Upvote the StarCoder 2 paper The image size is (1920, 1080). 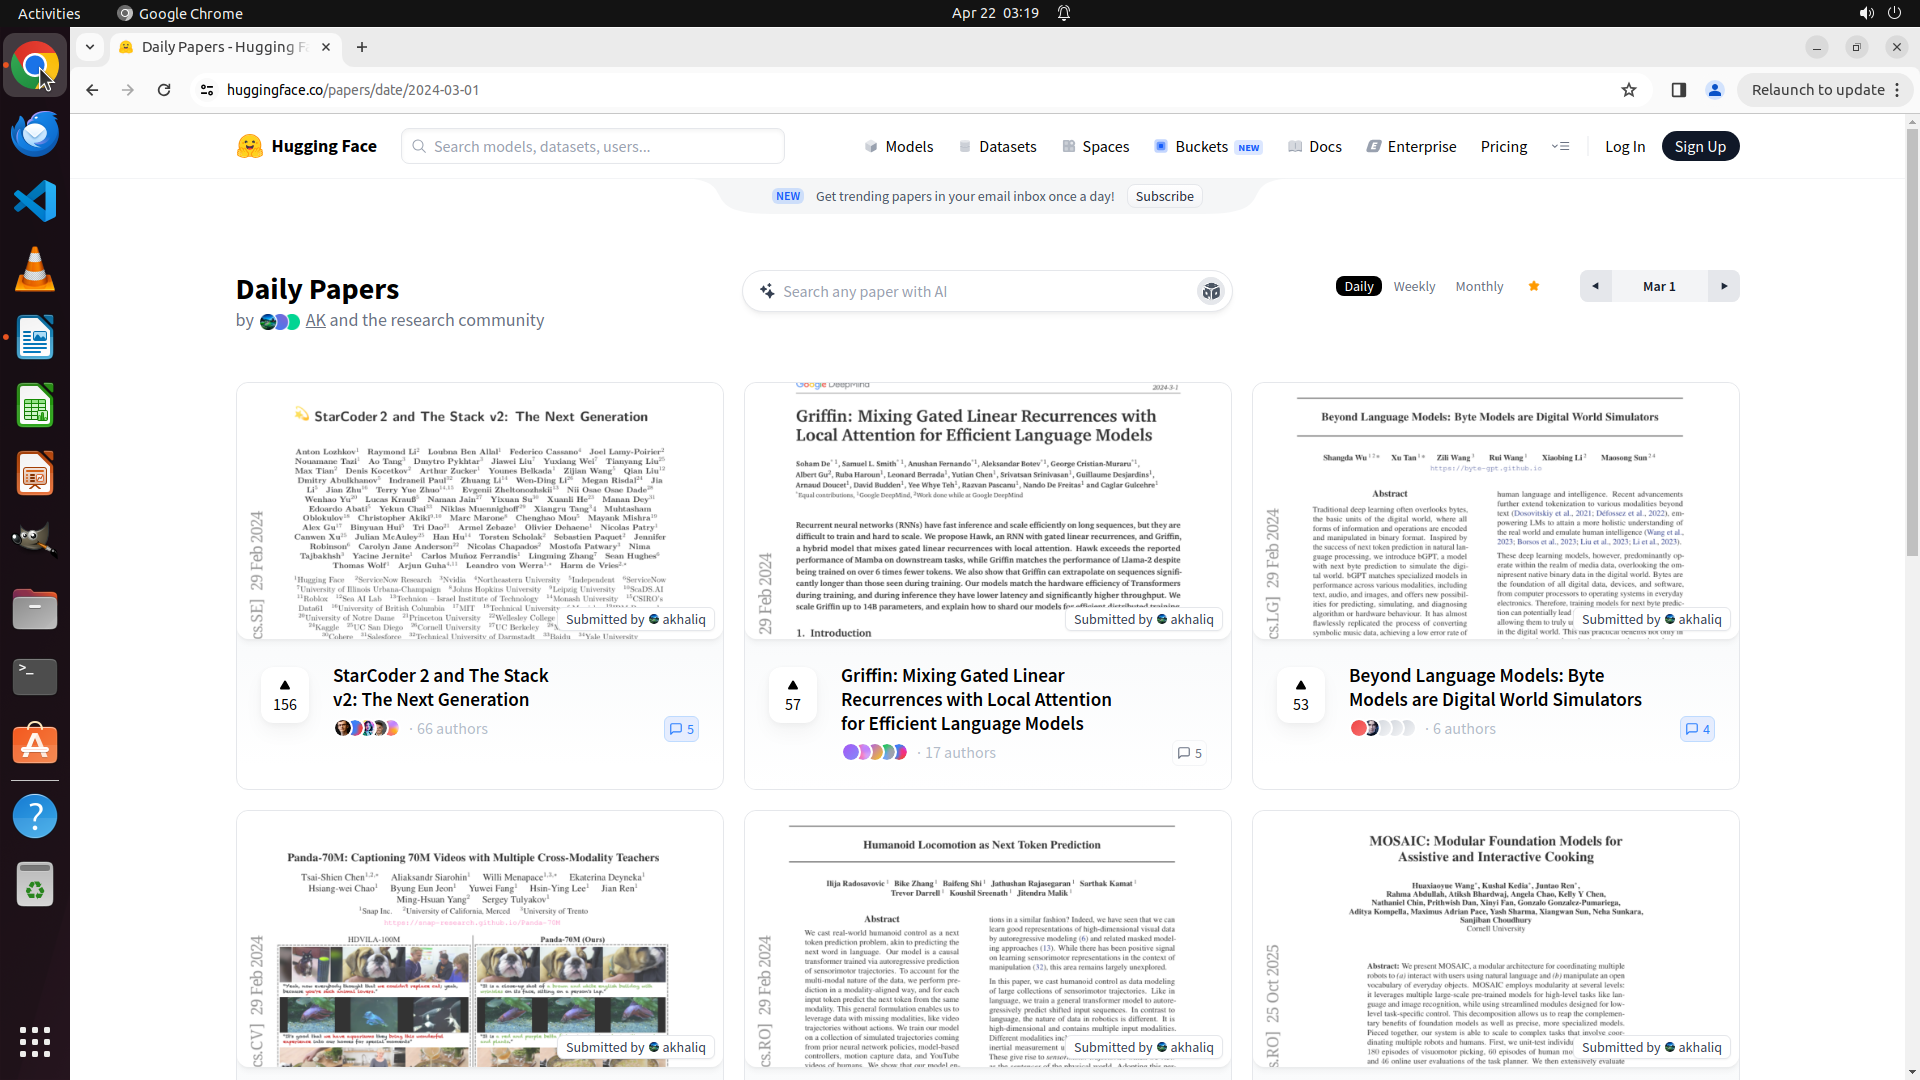point(285,694)
